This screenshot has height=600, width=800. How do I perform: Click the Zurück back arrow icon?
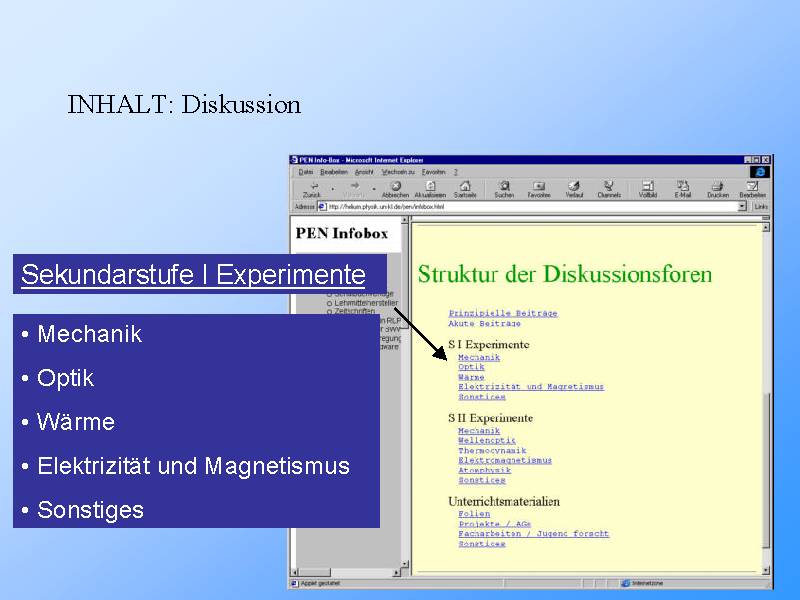point(312,186)
